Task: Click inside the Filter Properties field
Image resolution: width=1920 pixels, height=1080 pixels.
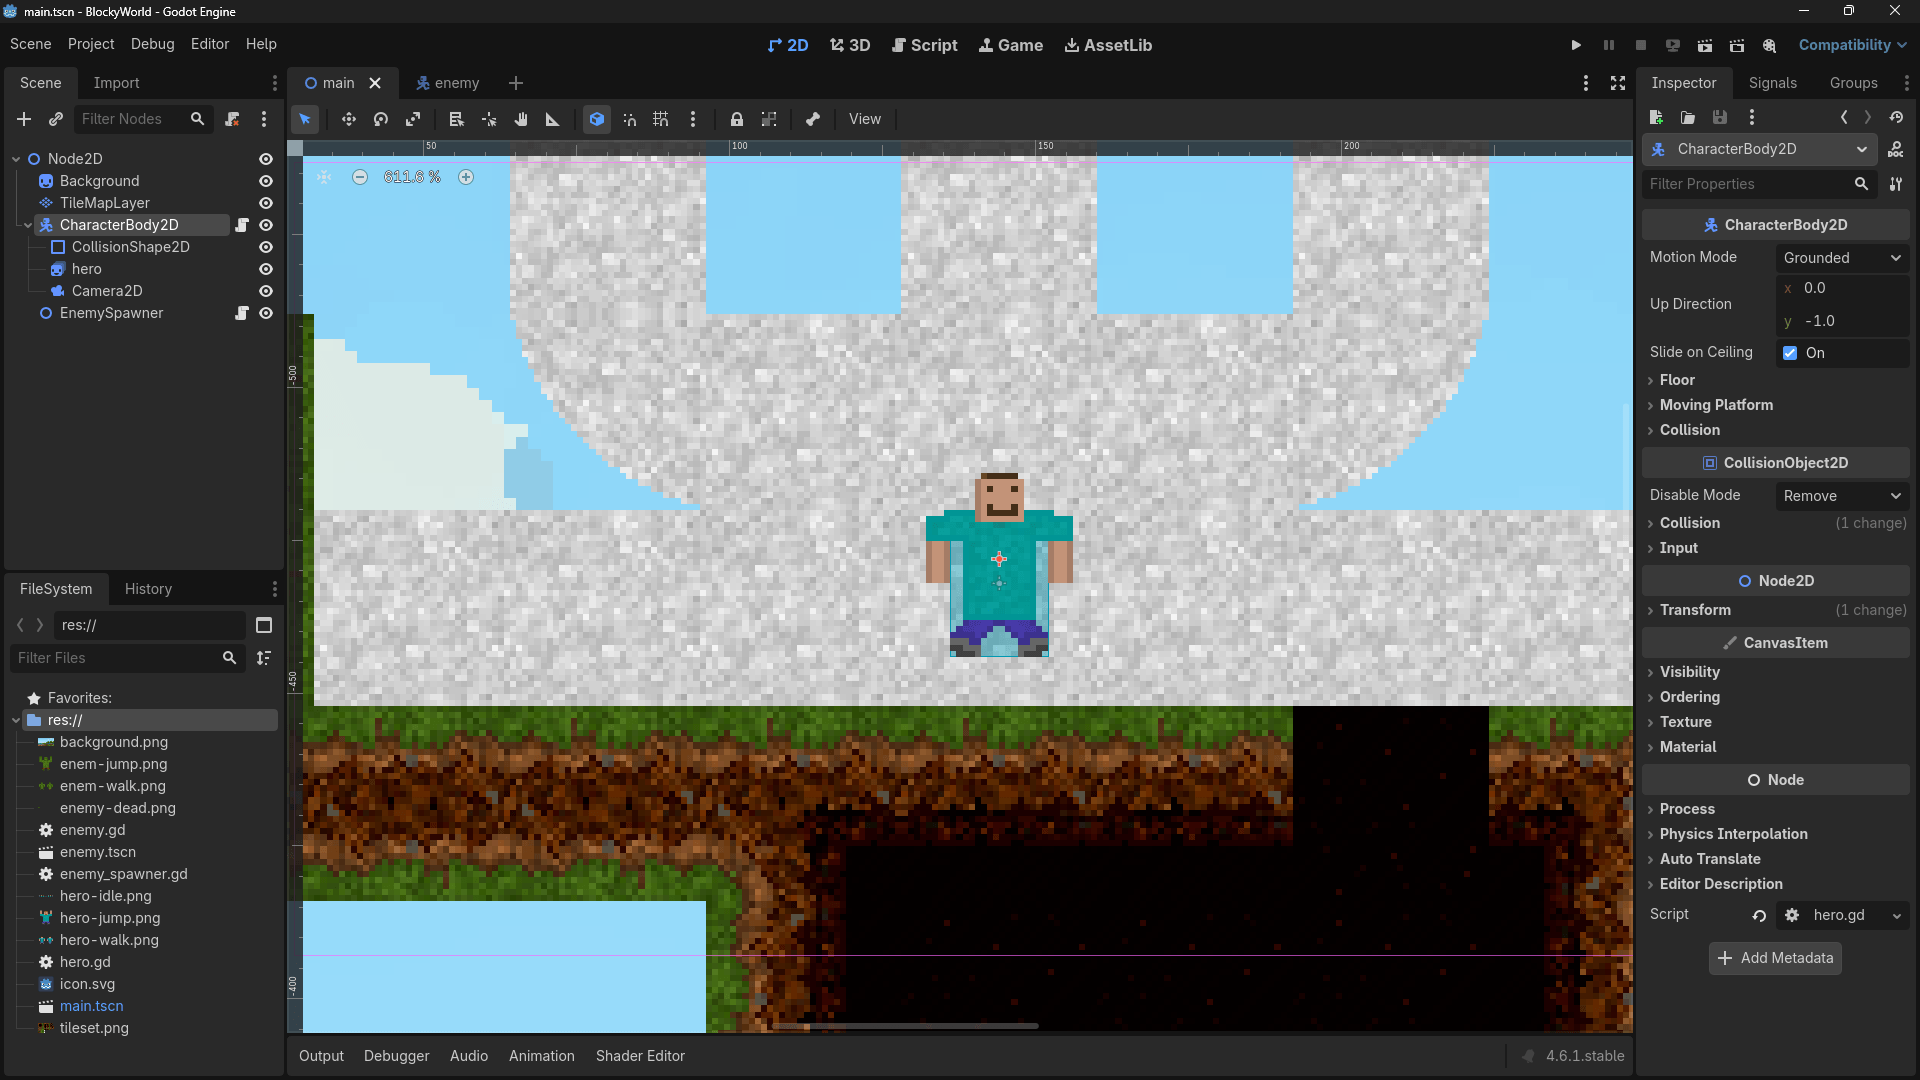Action: pos(1750,184)
